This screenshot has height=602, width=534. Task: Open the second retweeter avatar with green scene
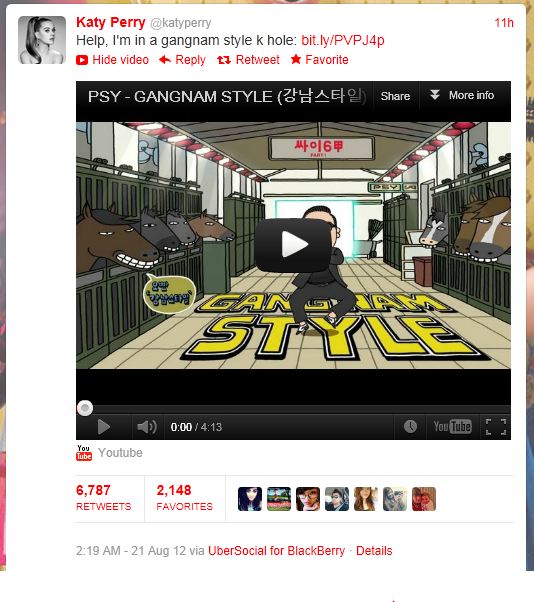point(279,499)
